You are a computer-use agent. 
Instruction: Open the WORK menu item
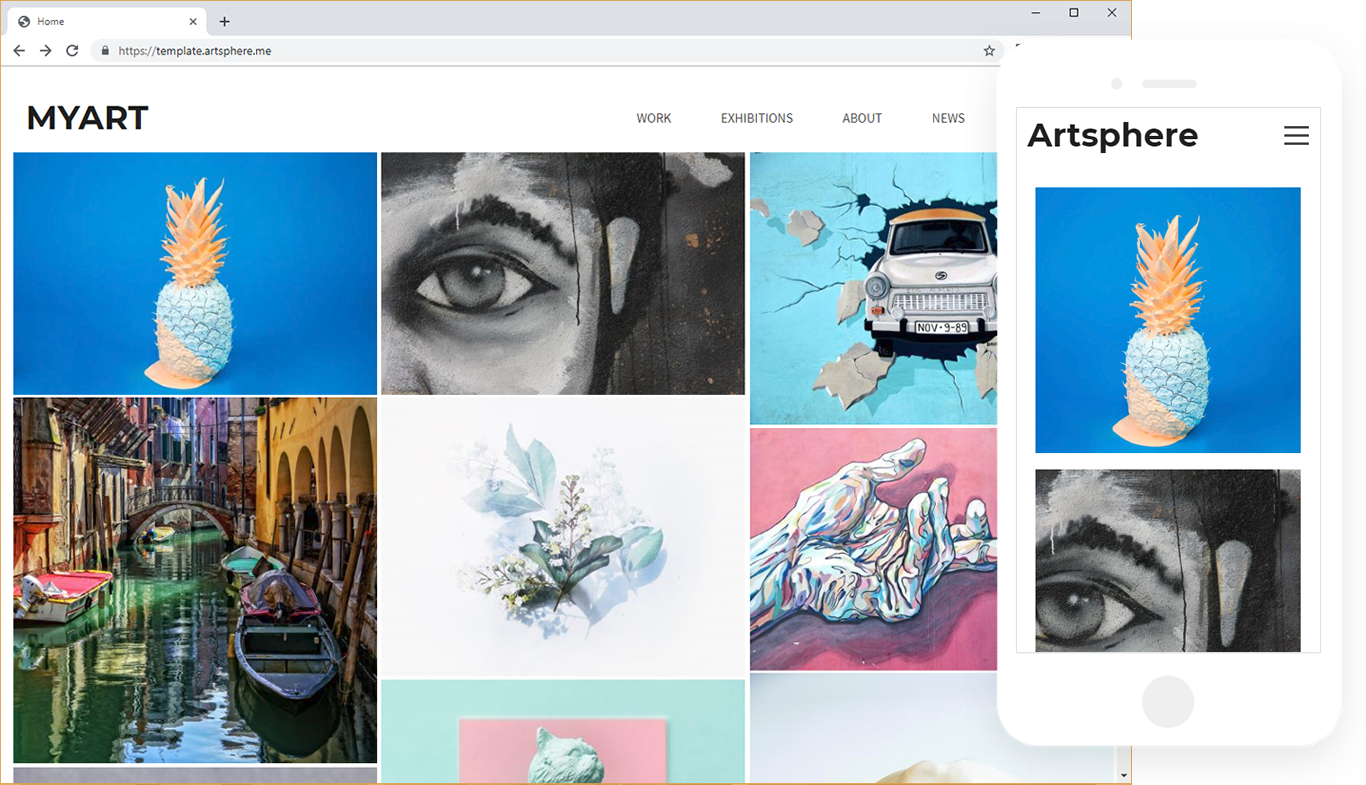point(654,118)
